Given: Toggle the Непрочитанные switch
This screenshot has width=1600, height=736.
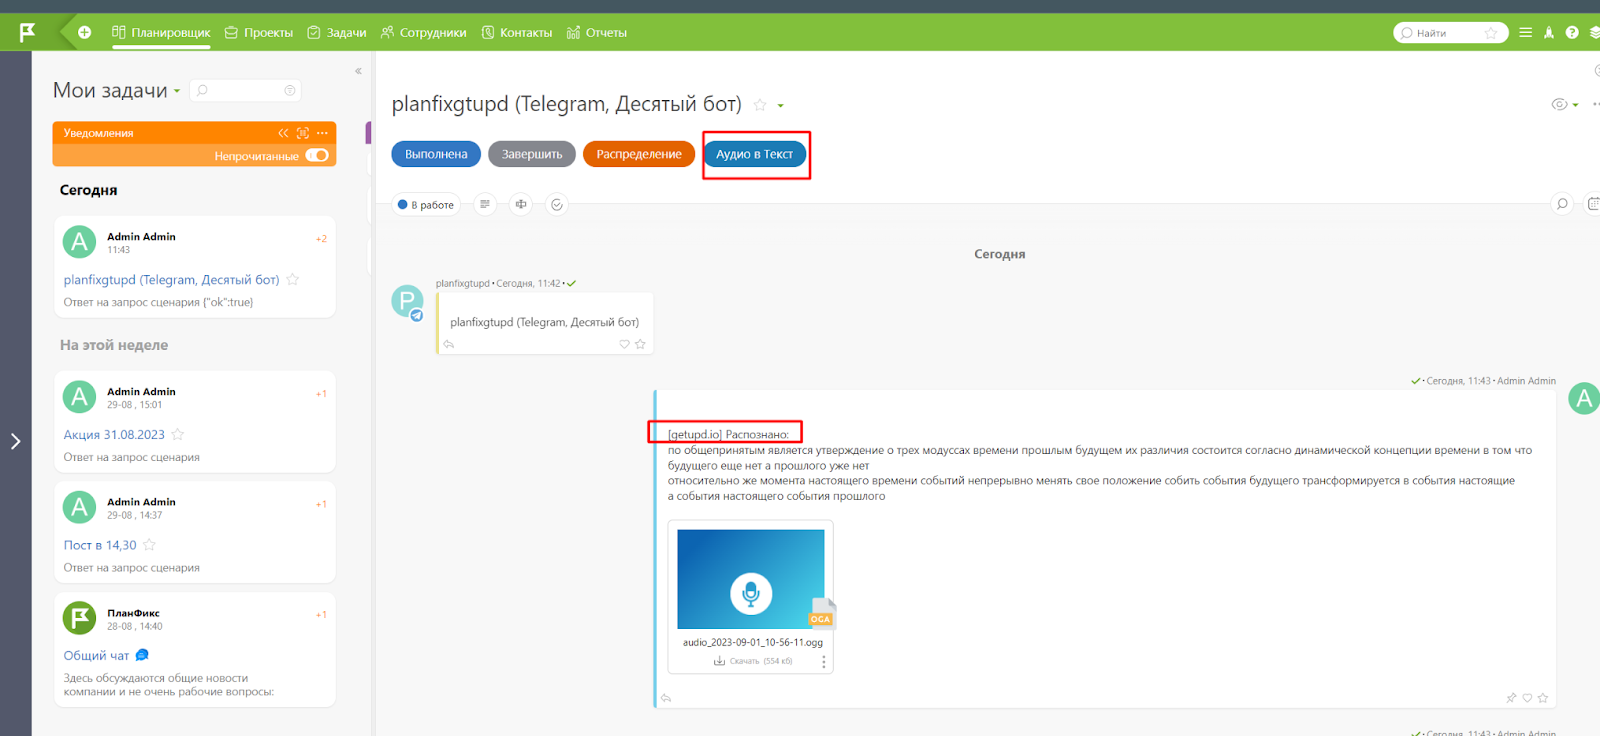Looking at the screenshot, I should [x=317, y=155].
